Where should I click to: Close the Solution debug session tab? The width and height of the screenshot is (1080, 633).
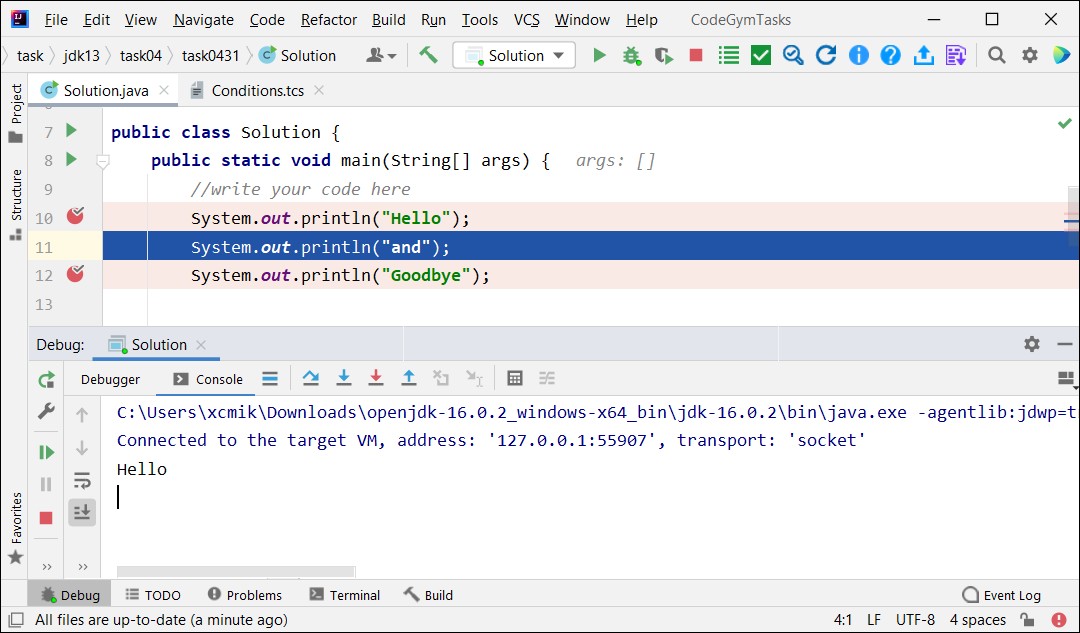point(201,344)
